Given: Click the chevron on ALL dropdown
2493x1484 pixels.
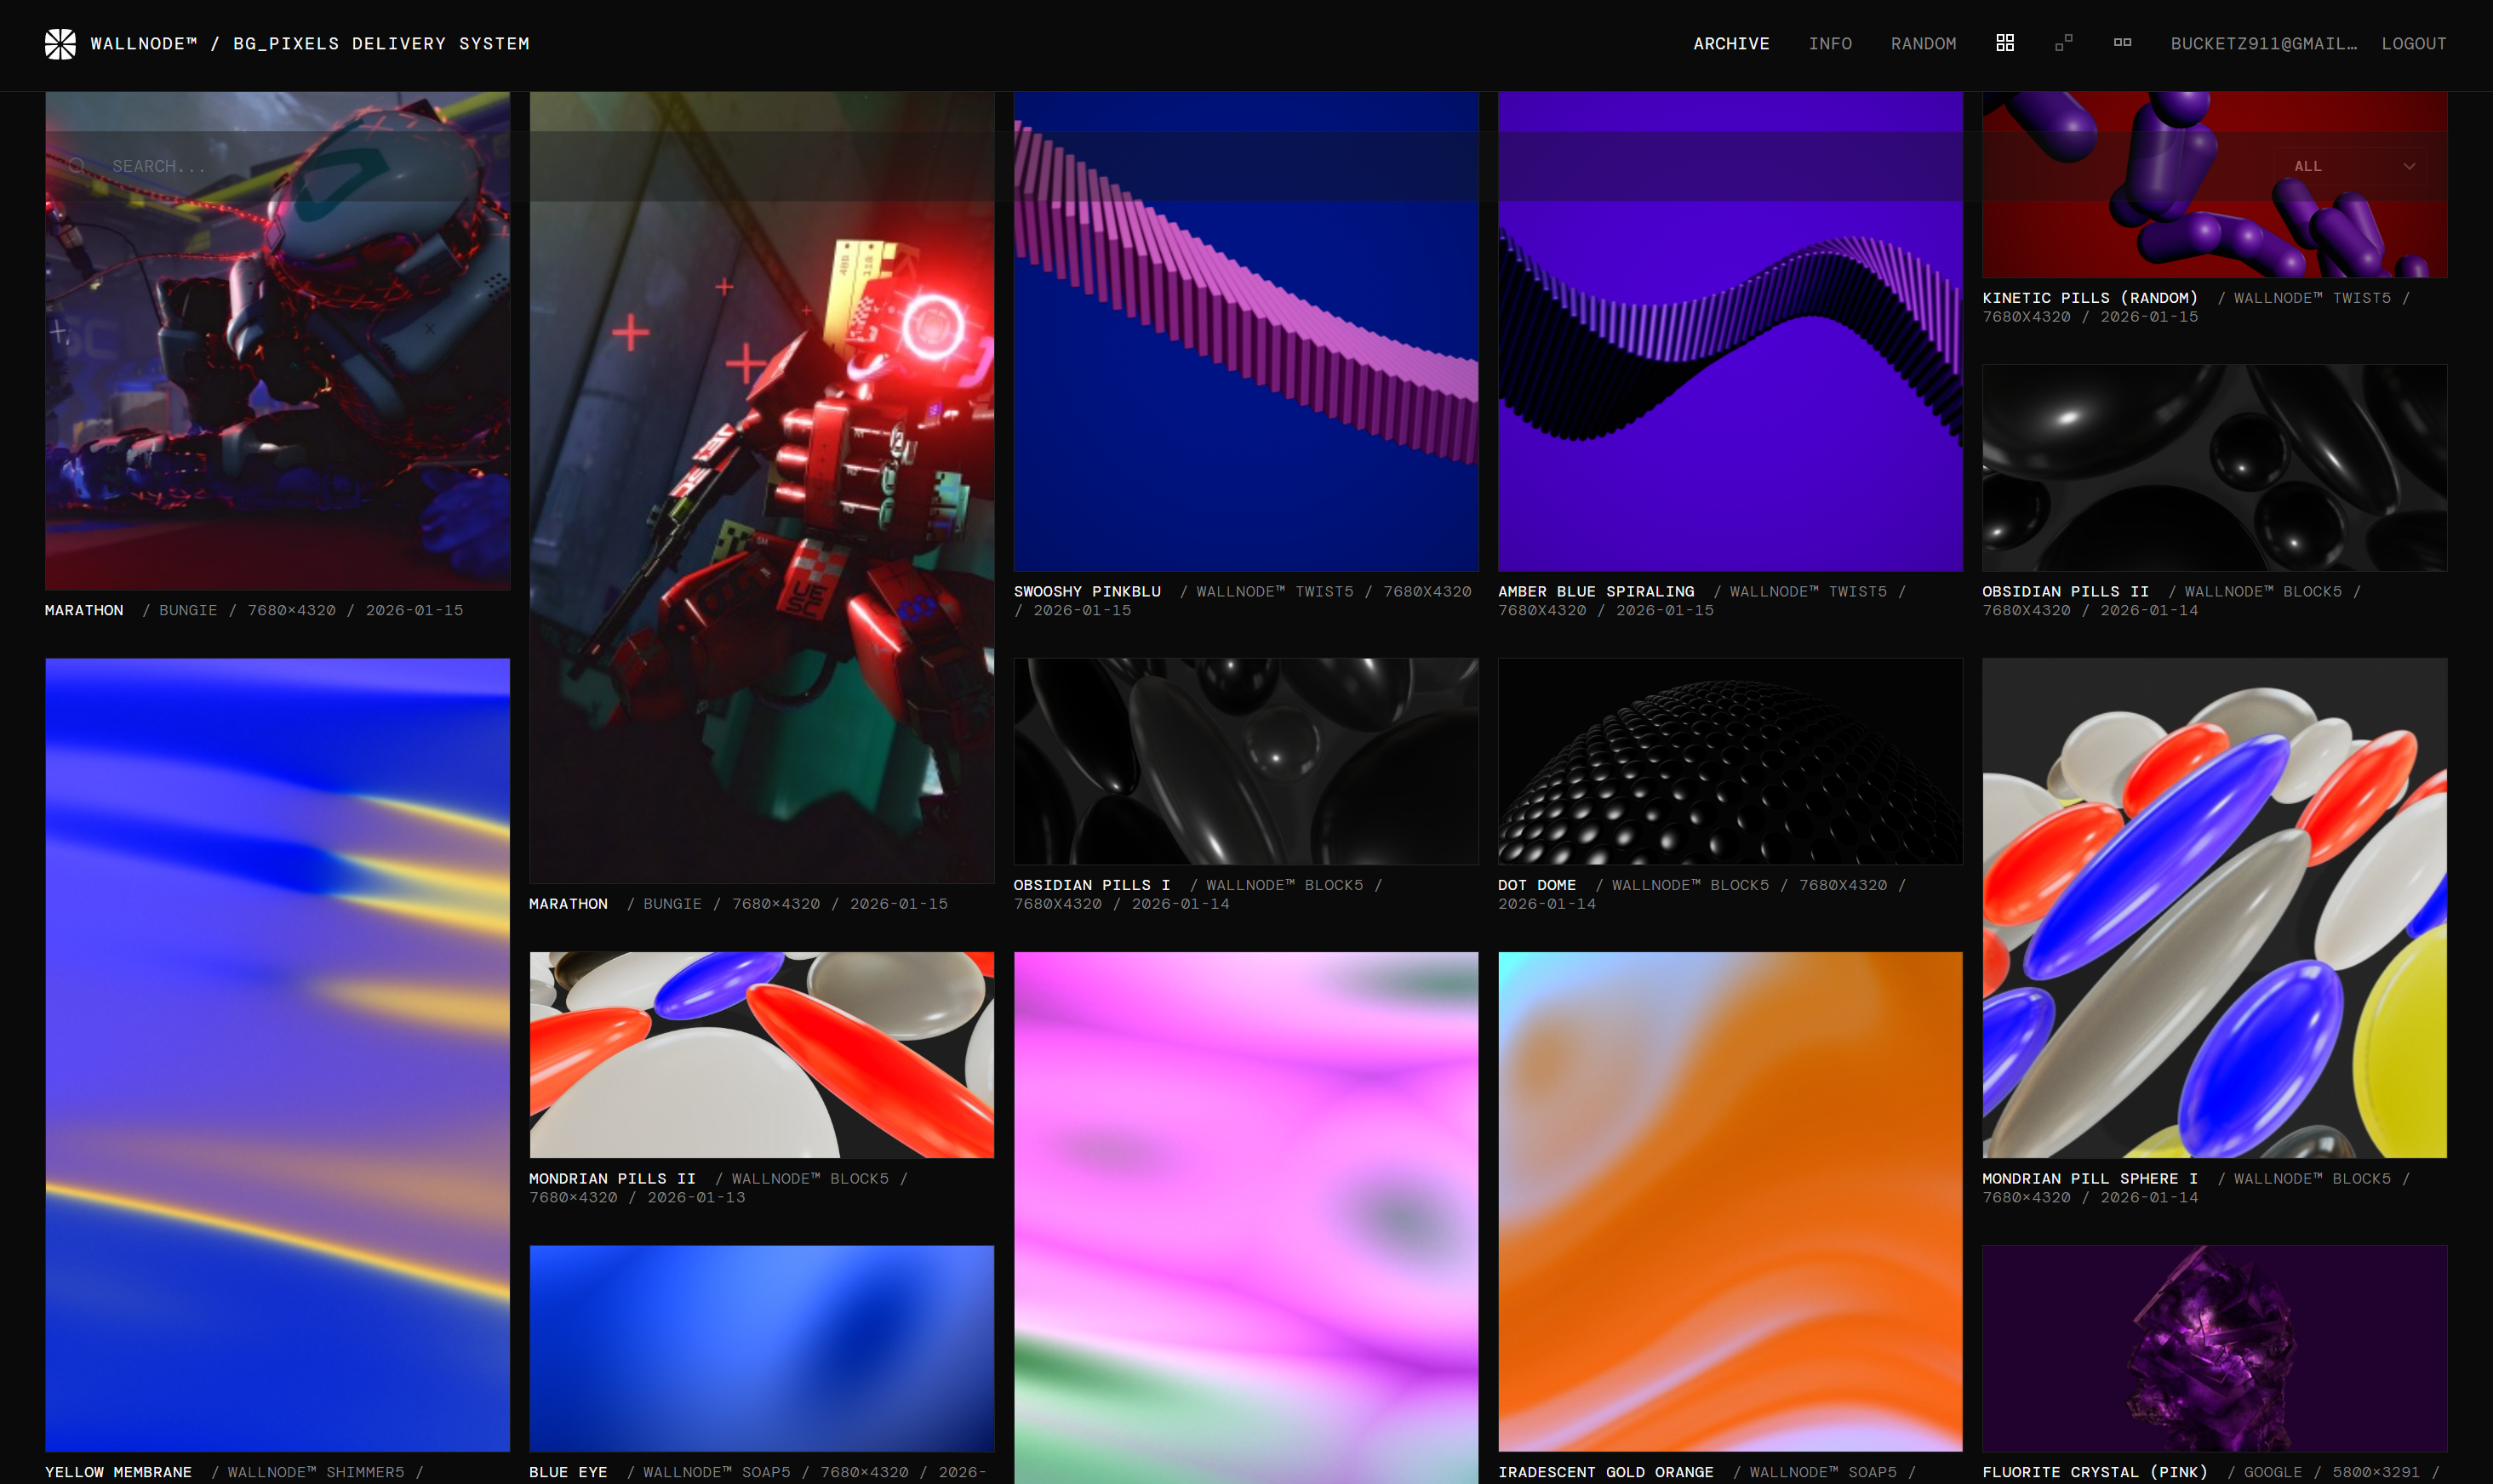Looking at the screenshot, I should point(2409,166).
